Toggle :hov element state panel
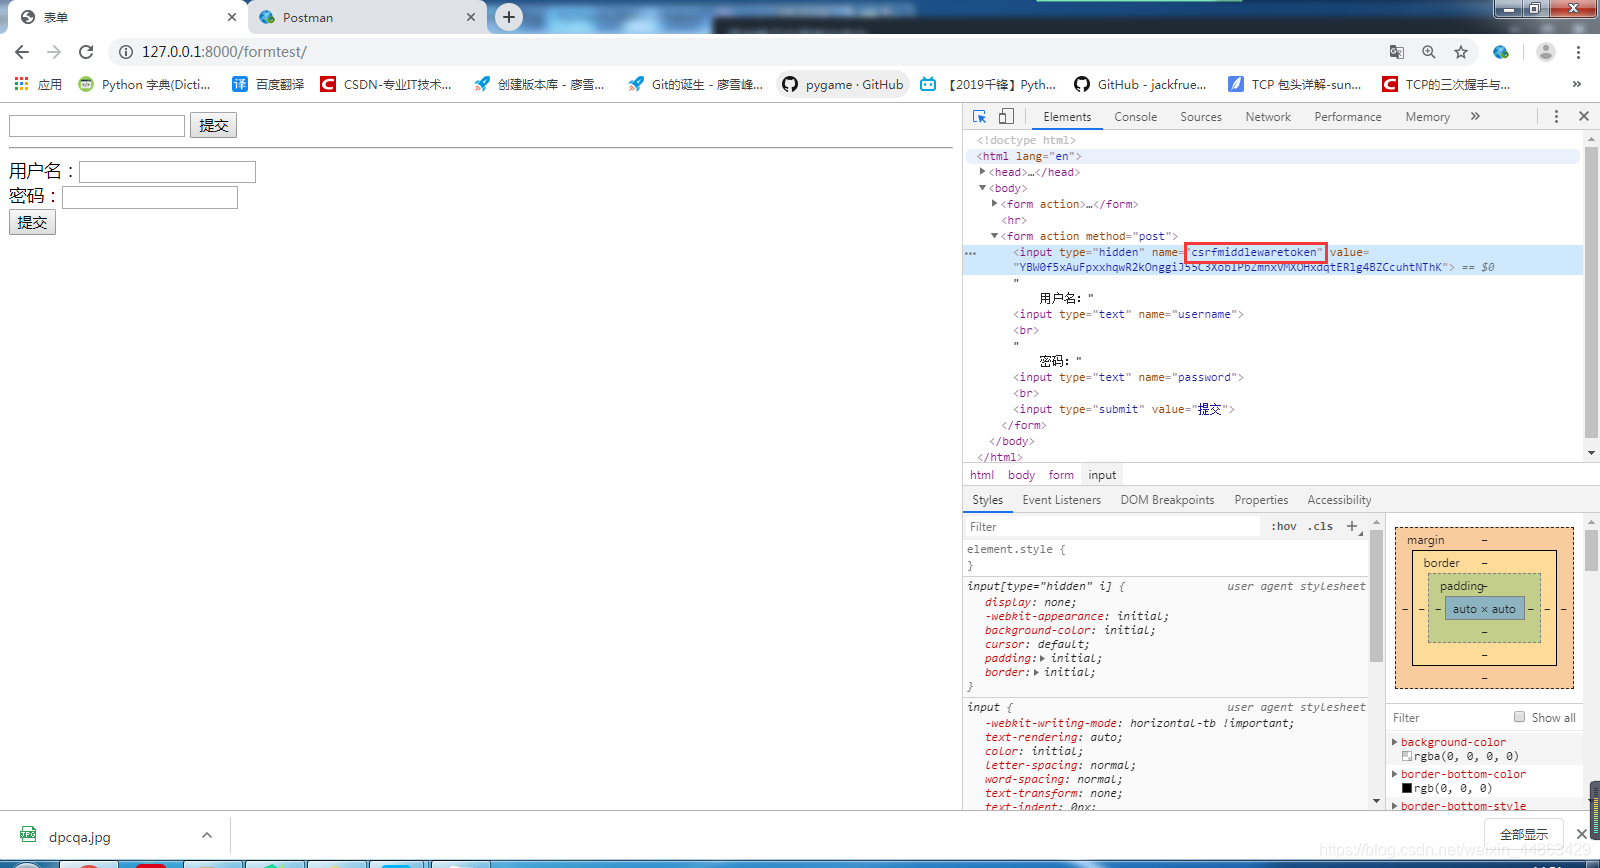This screenshot has width=1600, height=868. coord(1284,526)
